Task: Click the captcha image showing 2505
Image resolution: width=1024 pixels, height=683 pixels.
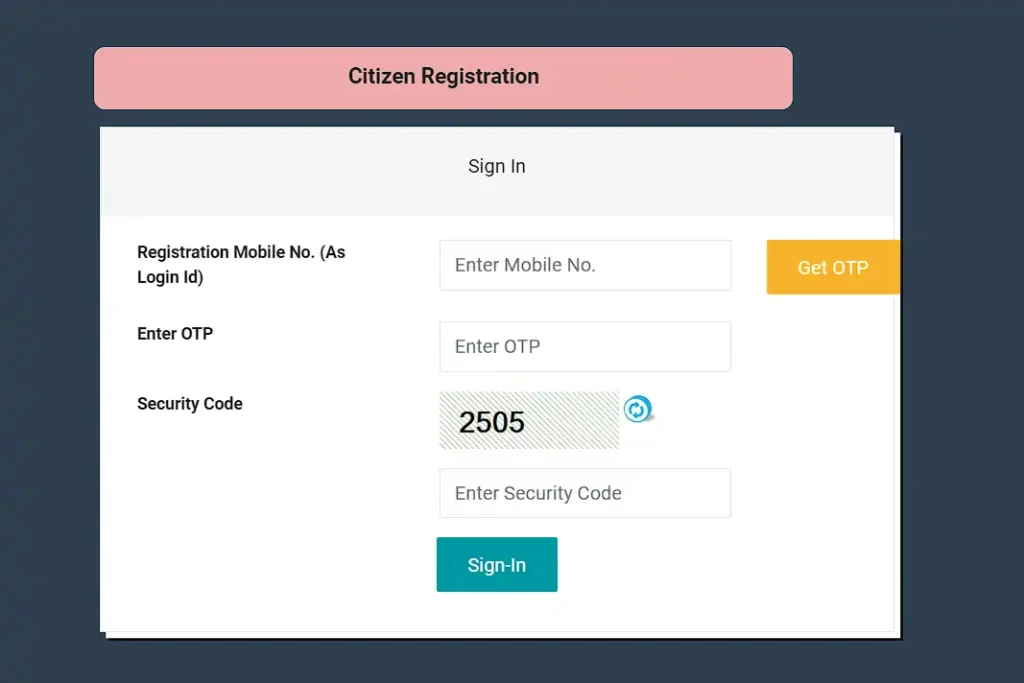Action: 492,421
